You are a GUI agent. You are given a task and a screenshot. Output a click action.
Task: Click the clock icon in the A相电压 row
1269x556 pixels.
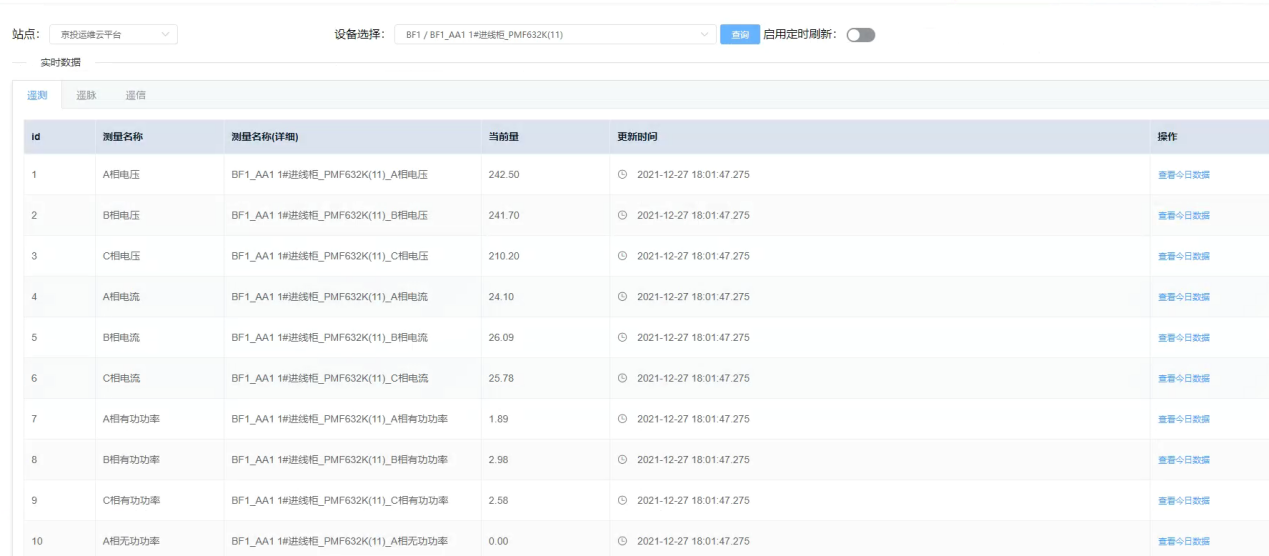[x=623, y=175]
